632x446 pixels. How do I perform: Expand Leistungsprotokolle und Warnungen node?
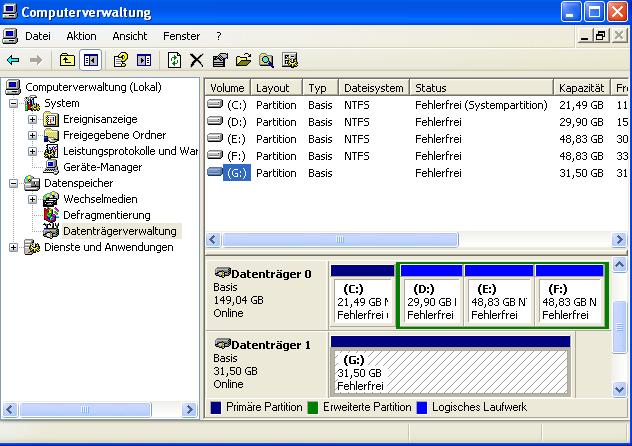pos(33,151)
